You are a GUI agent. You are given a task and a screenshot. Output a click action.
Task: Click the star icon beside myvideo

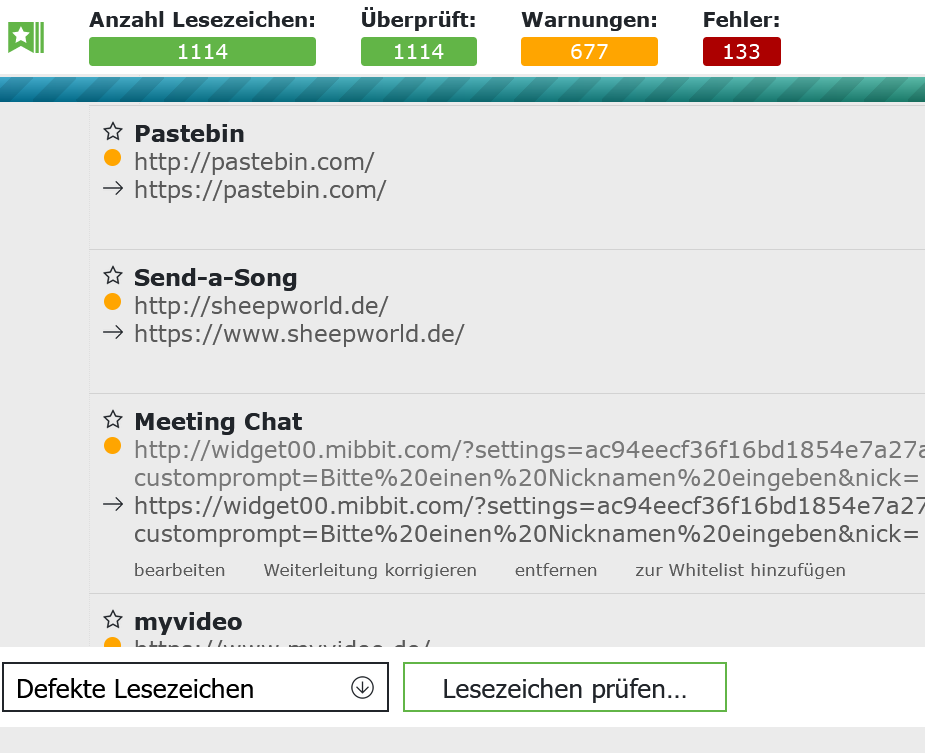(x=113, y=620)
